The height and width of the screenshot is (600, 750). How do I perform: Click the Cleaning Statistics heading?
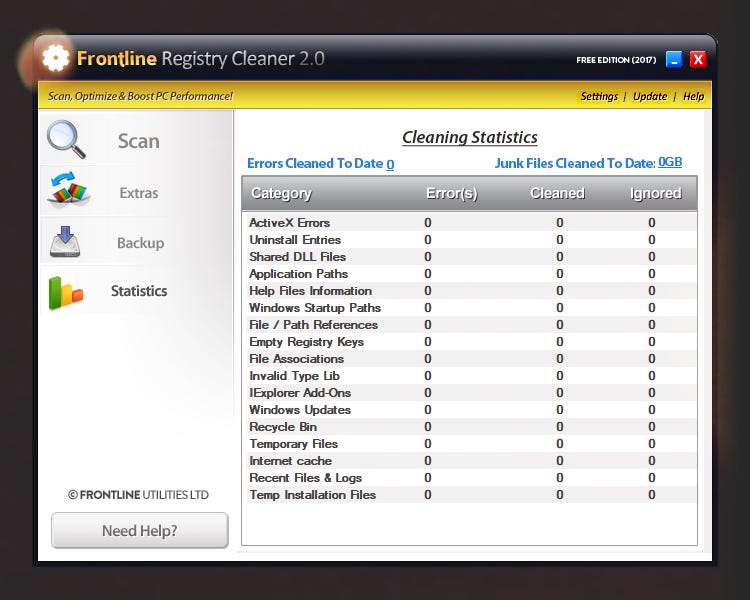pyautogui.click(x=470, y=137)
